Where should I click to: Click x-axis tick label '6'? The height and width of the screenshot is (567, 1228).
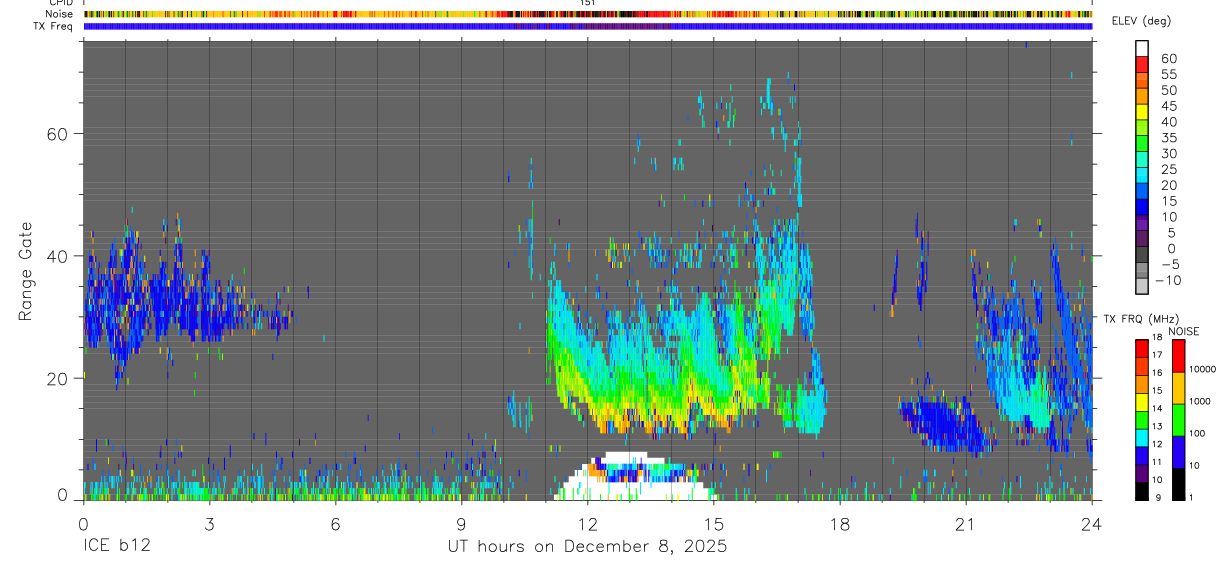(335, 523)
